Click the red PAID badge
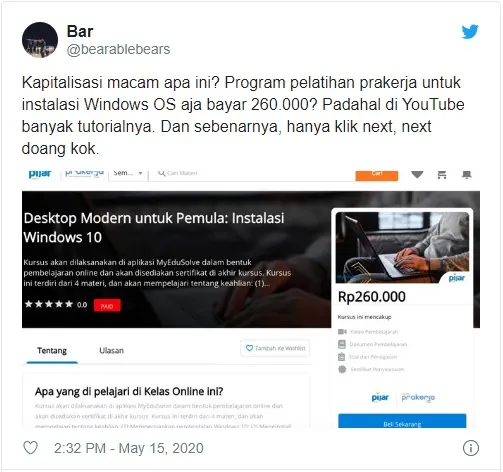This screenshot has height=472, width=503. click(x=107, y=306)
